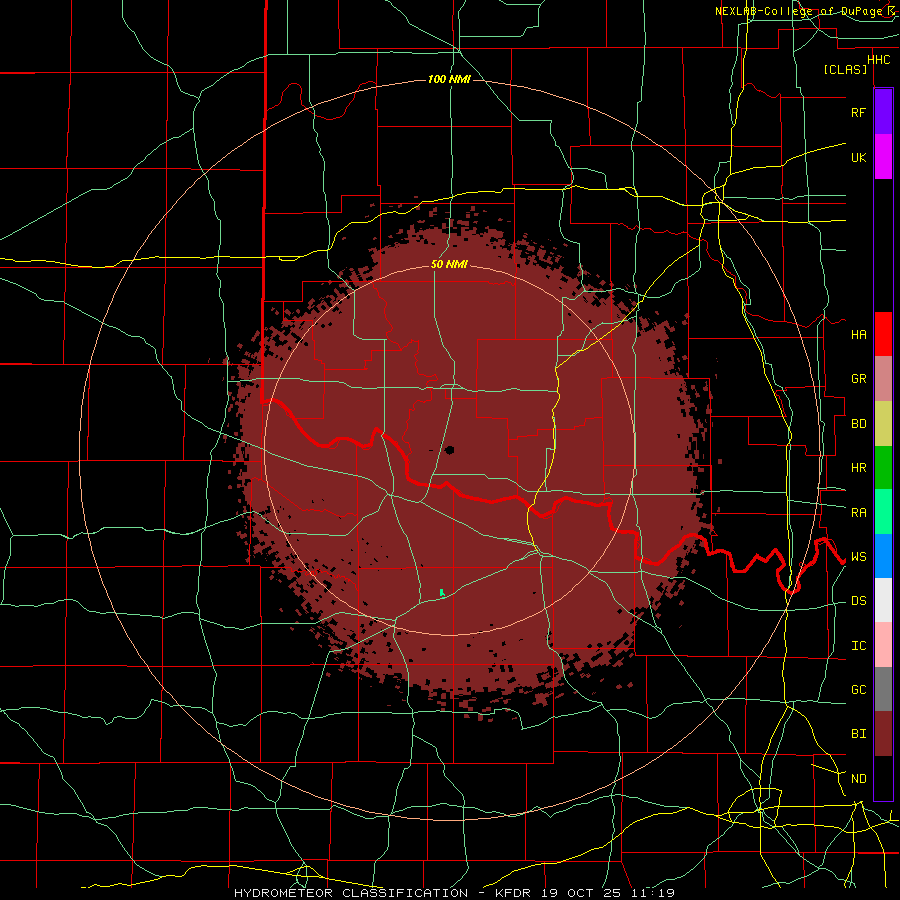Viewport: 900px width, 900px height.
Task: Click the KFDR station identifier
Action: (x=514, y=893)
